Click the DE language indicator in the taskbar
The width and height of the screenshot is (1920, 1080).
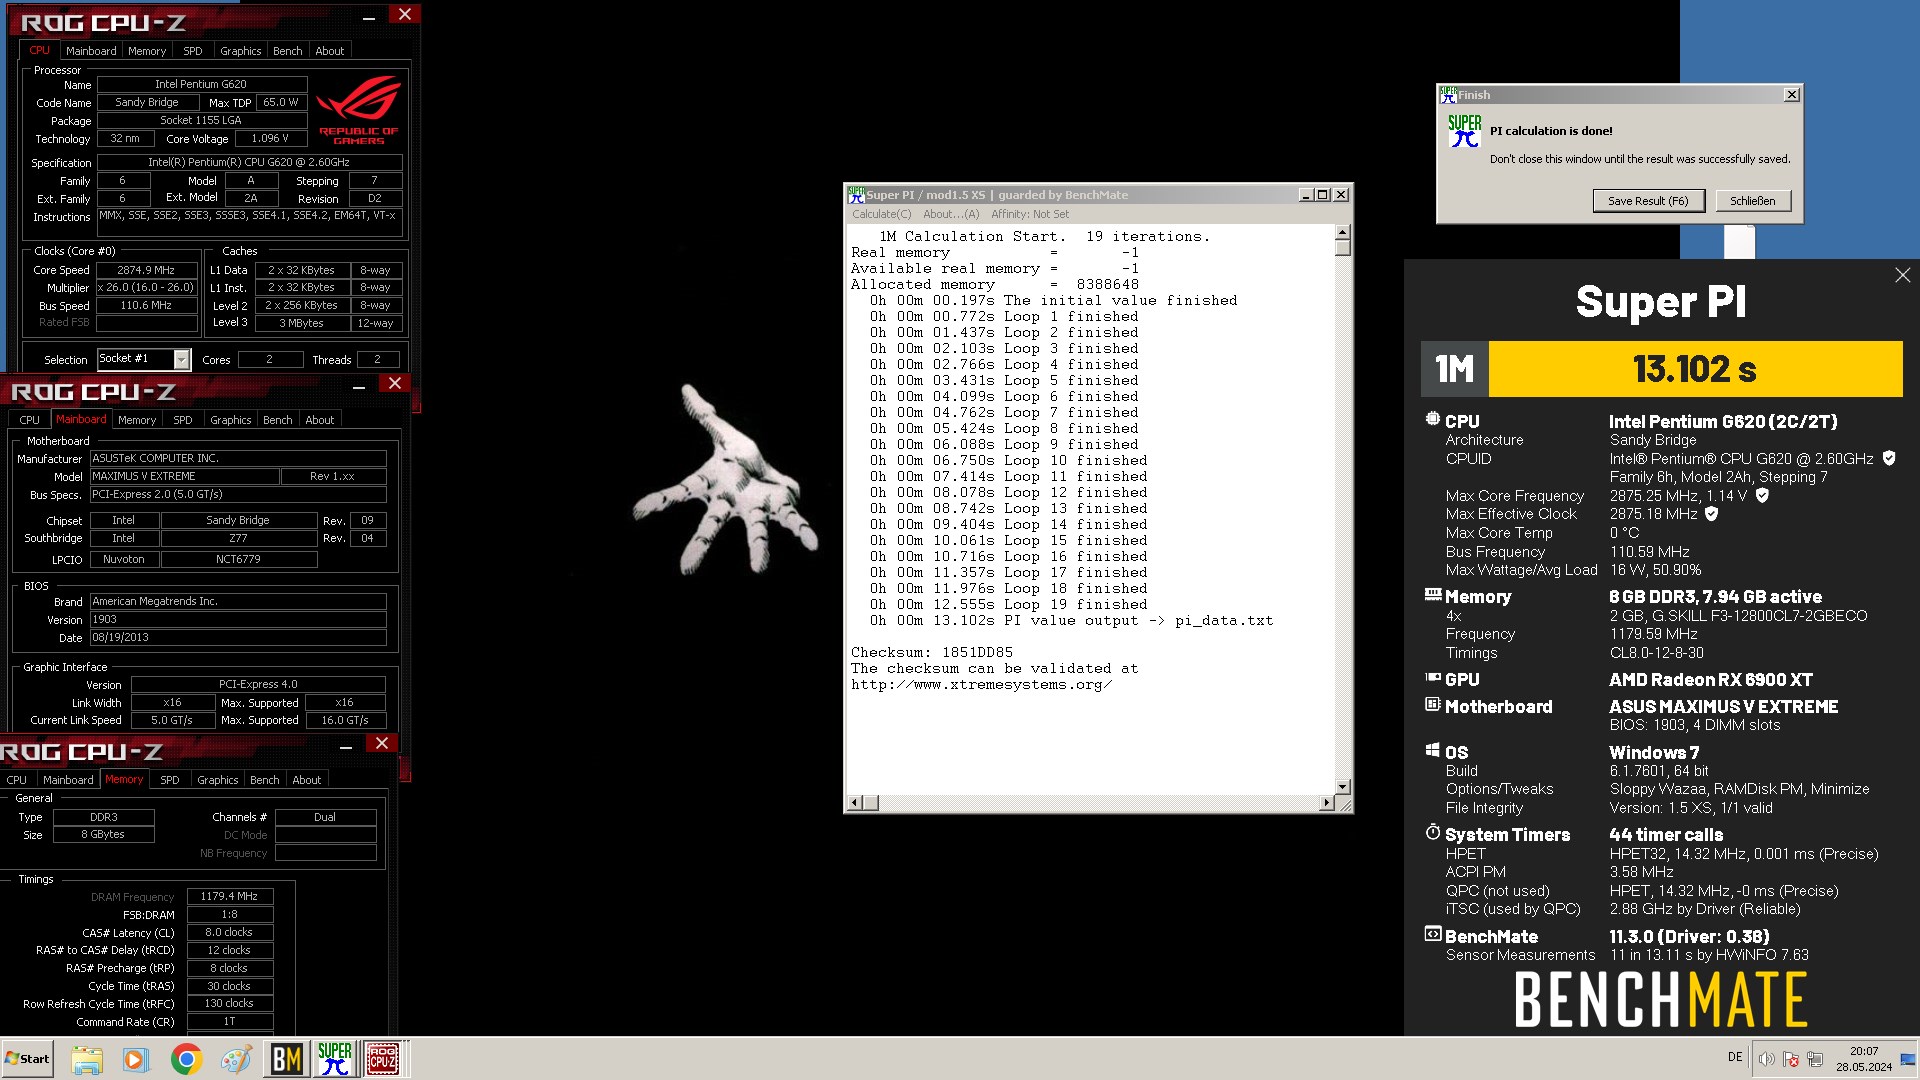[x=1735, y=1058]
